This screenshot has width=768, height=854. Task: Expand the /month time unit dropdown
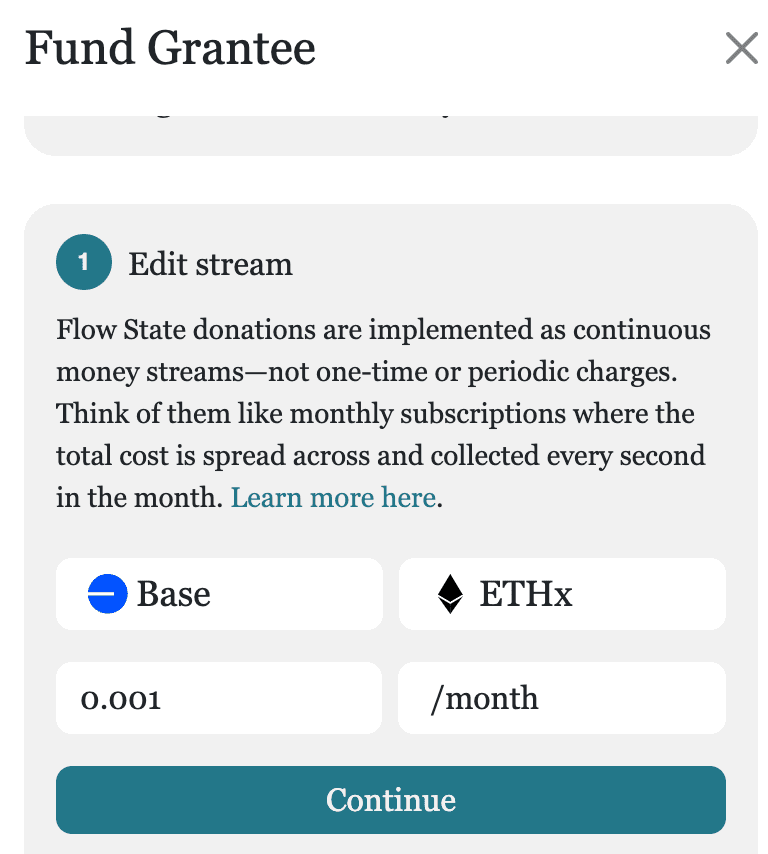point(562,698)
